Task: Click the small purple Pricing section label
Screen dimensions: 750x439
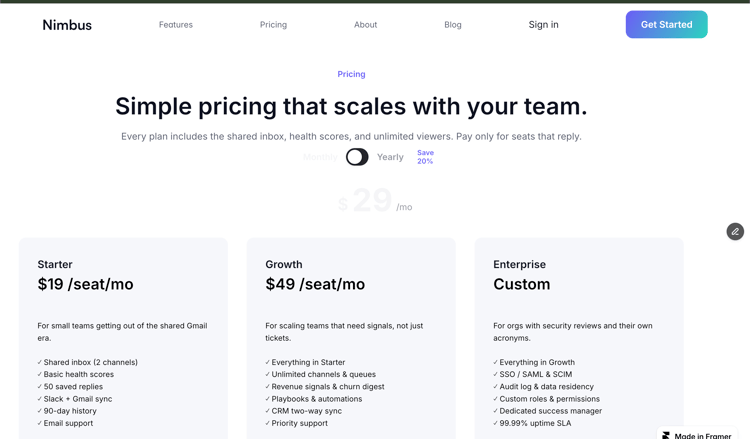Action: coord(351,74)
